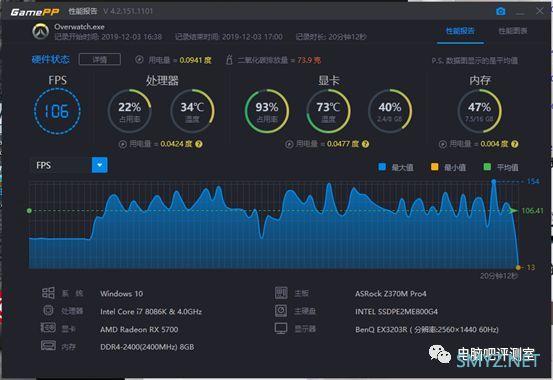Viewport: 553px width, 380px height.
Task: Click the 154 maximum peak marker on chart
Action: click(494, 181)
